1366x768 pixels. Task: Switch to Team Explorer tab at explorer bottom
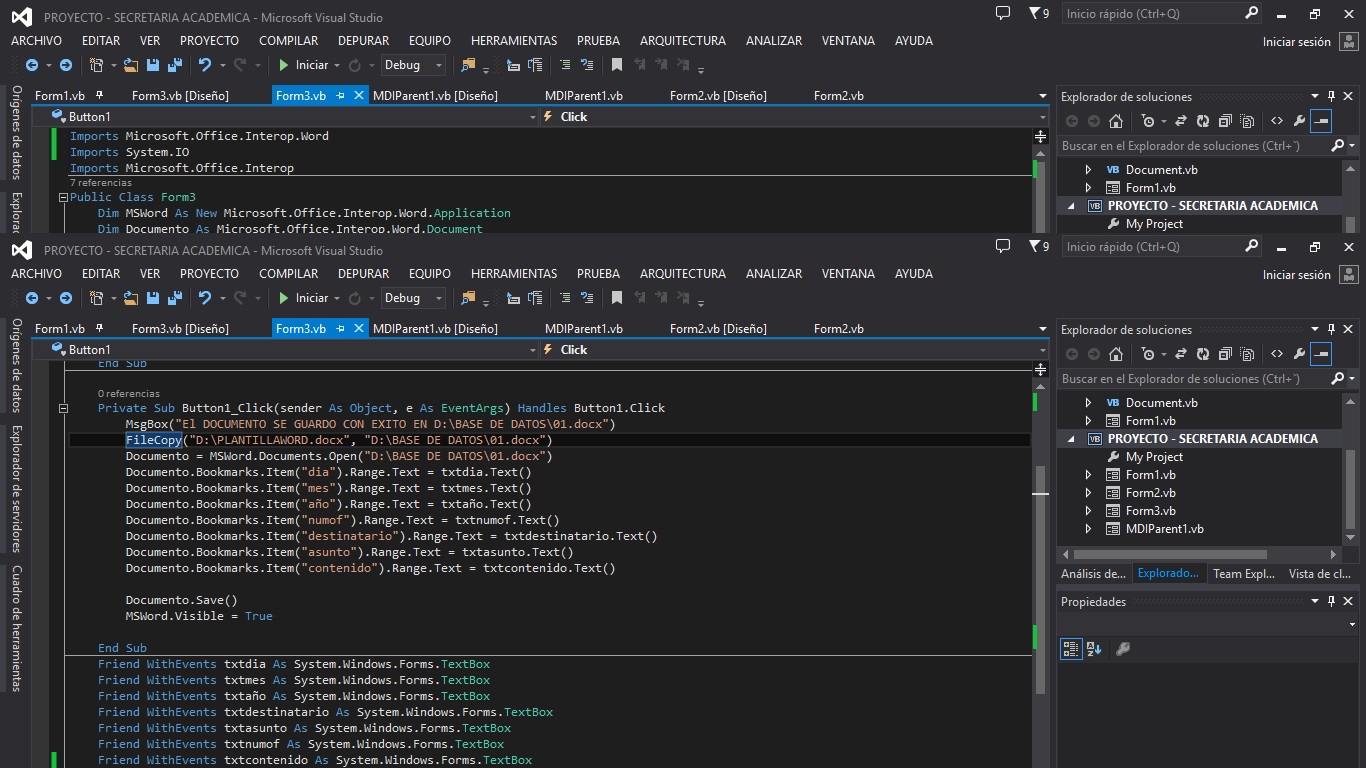tap(1244, 574)
